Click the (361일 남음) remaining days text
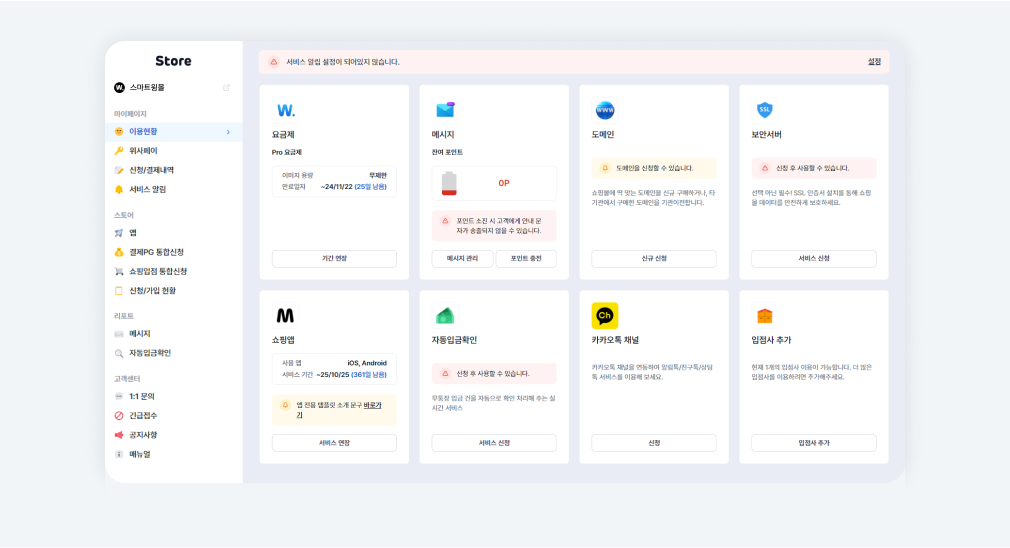Viewport: 1010px width, 548px height. tap(369, 375)
